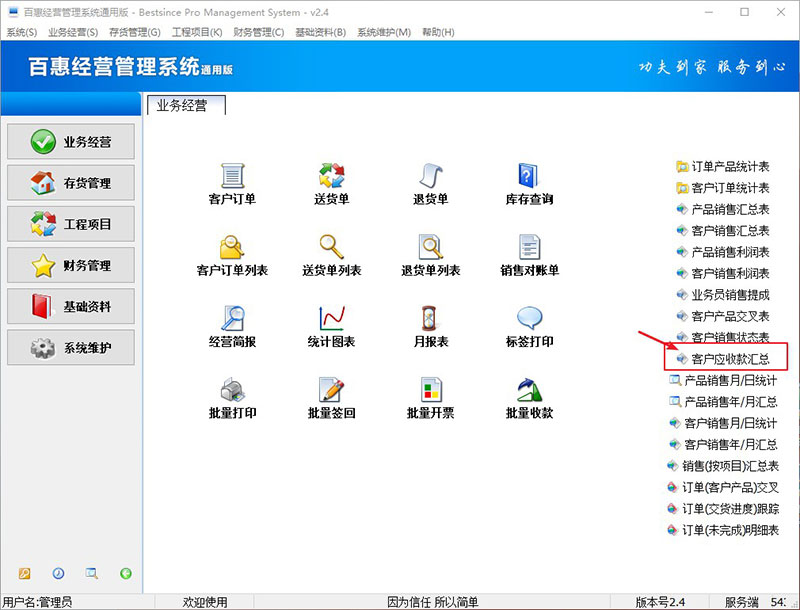Click the key icon at sidebar bottom
This screenshot has width=800, height=610.
tap(24, 573)
